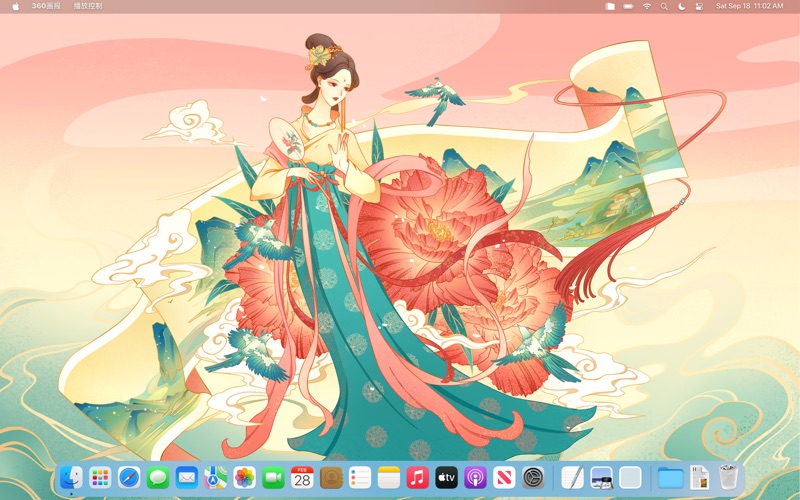Open the Trash in the Dock
This screenshot has width=800, height=500.
coord(728,477)
